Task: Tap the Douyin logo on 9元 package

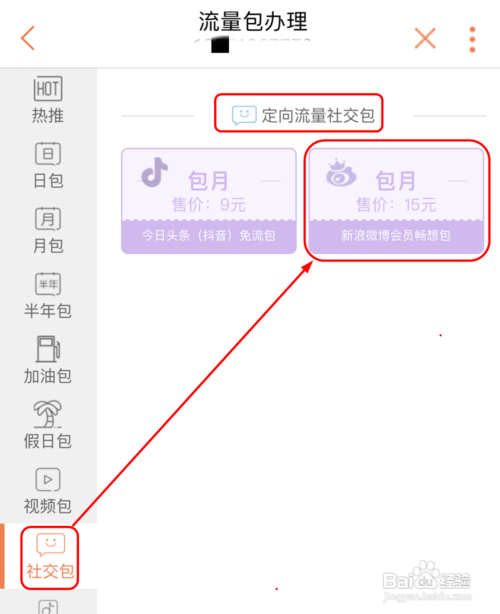Action: [x=154, y=172]
